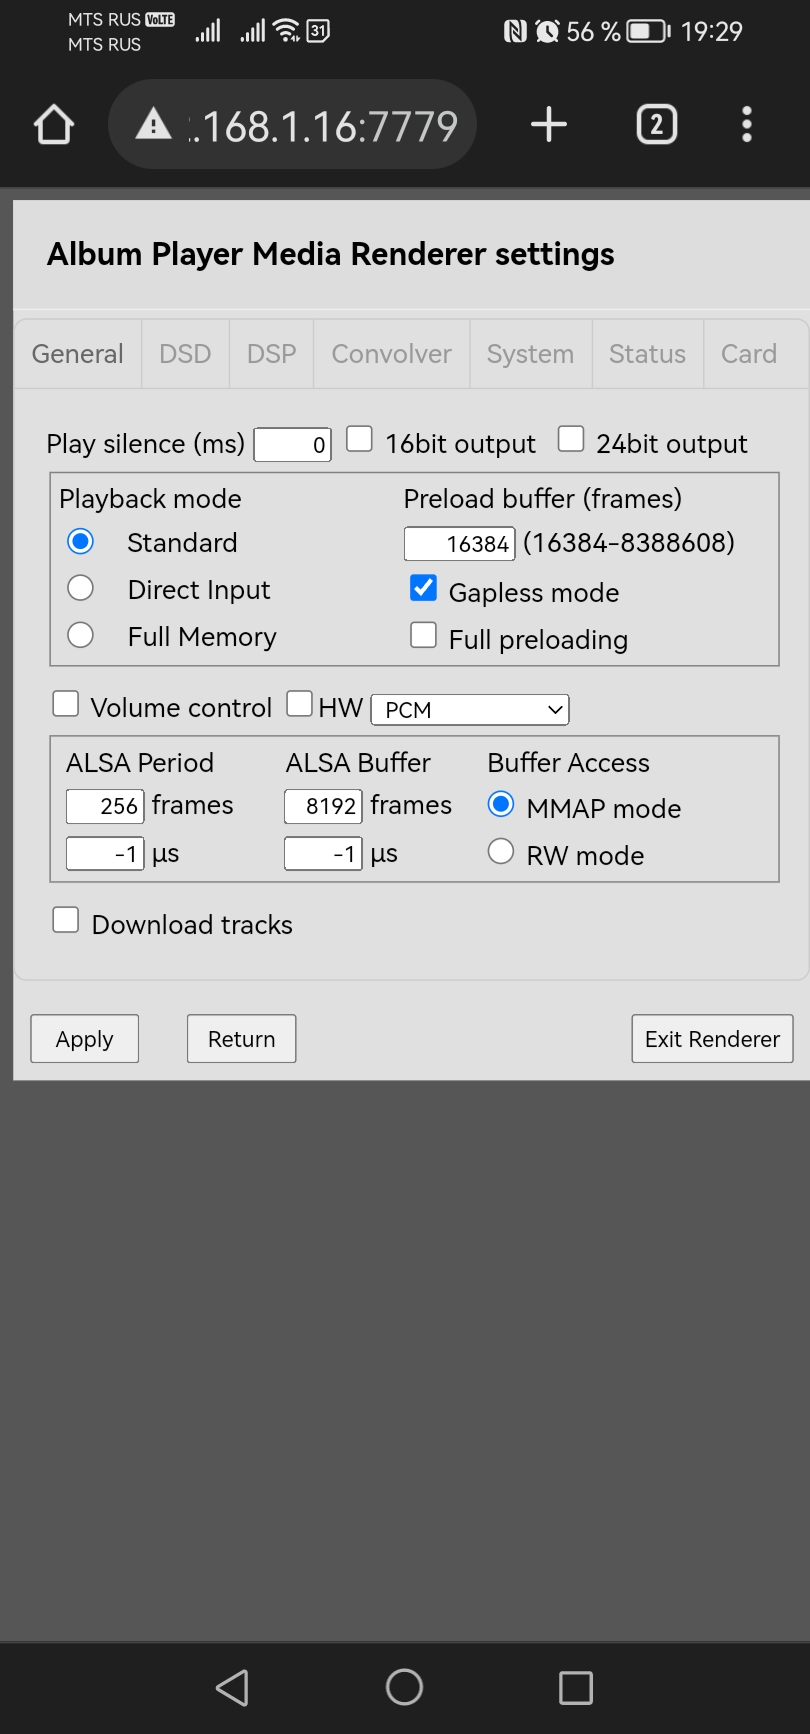Click the ALSA Period frames field
The image size is (810, 1734).
[x=106, y=806]
